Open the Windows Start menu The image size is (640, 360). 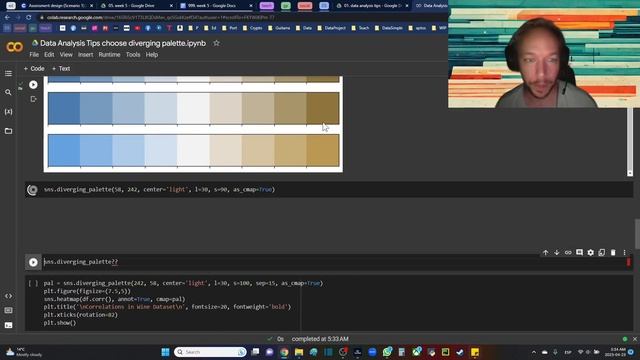(x=165, y=352)
